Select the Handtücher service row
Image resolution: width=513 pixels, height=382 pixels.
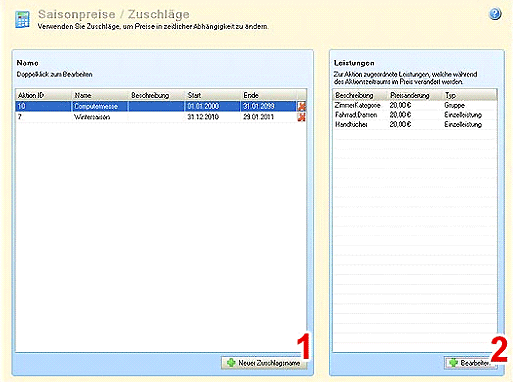(415, 124)
